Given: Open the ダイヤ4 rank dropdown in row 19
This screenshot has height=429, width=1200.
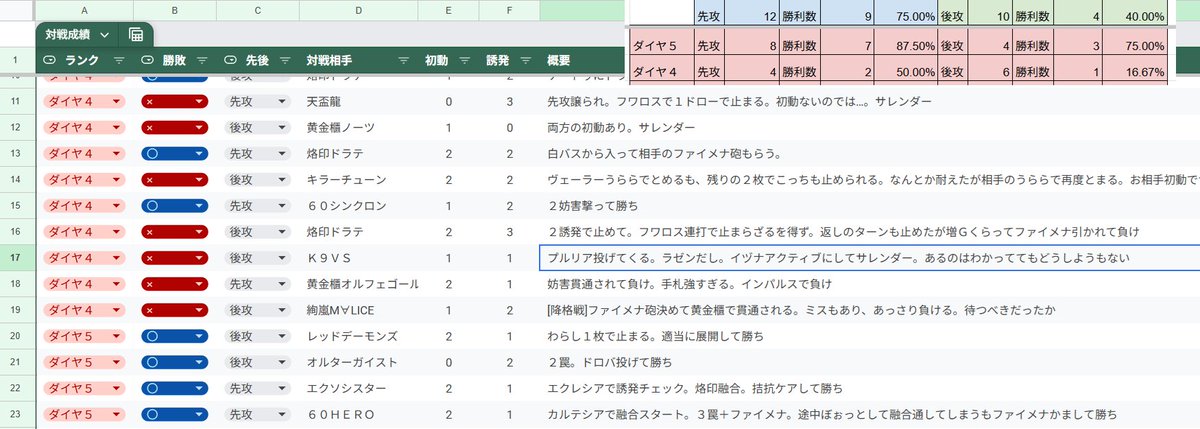Looking at the screenshot, I should point(83,309).
